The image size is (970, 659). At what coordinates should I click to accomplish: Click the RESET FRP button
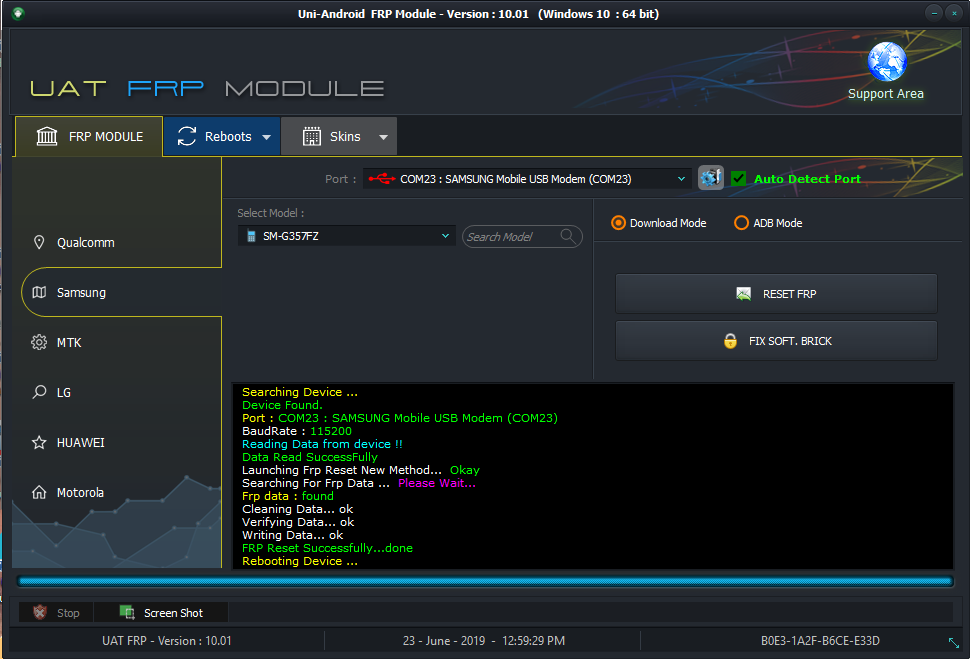click(776, 294)
